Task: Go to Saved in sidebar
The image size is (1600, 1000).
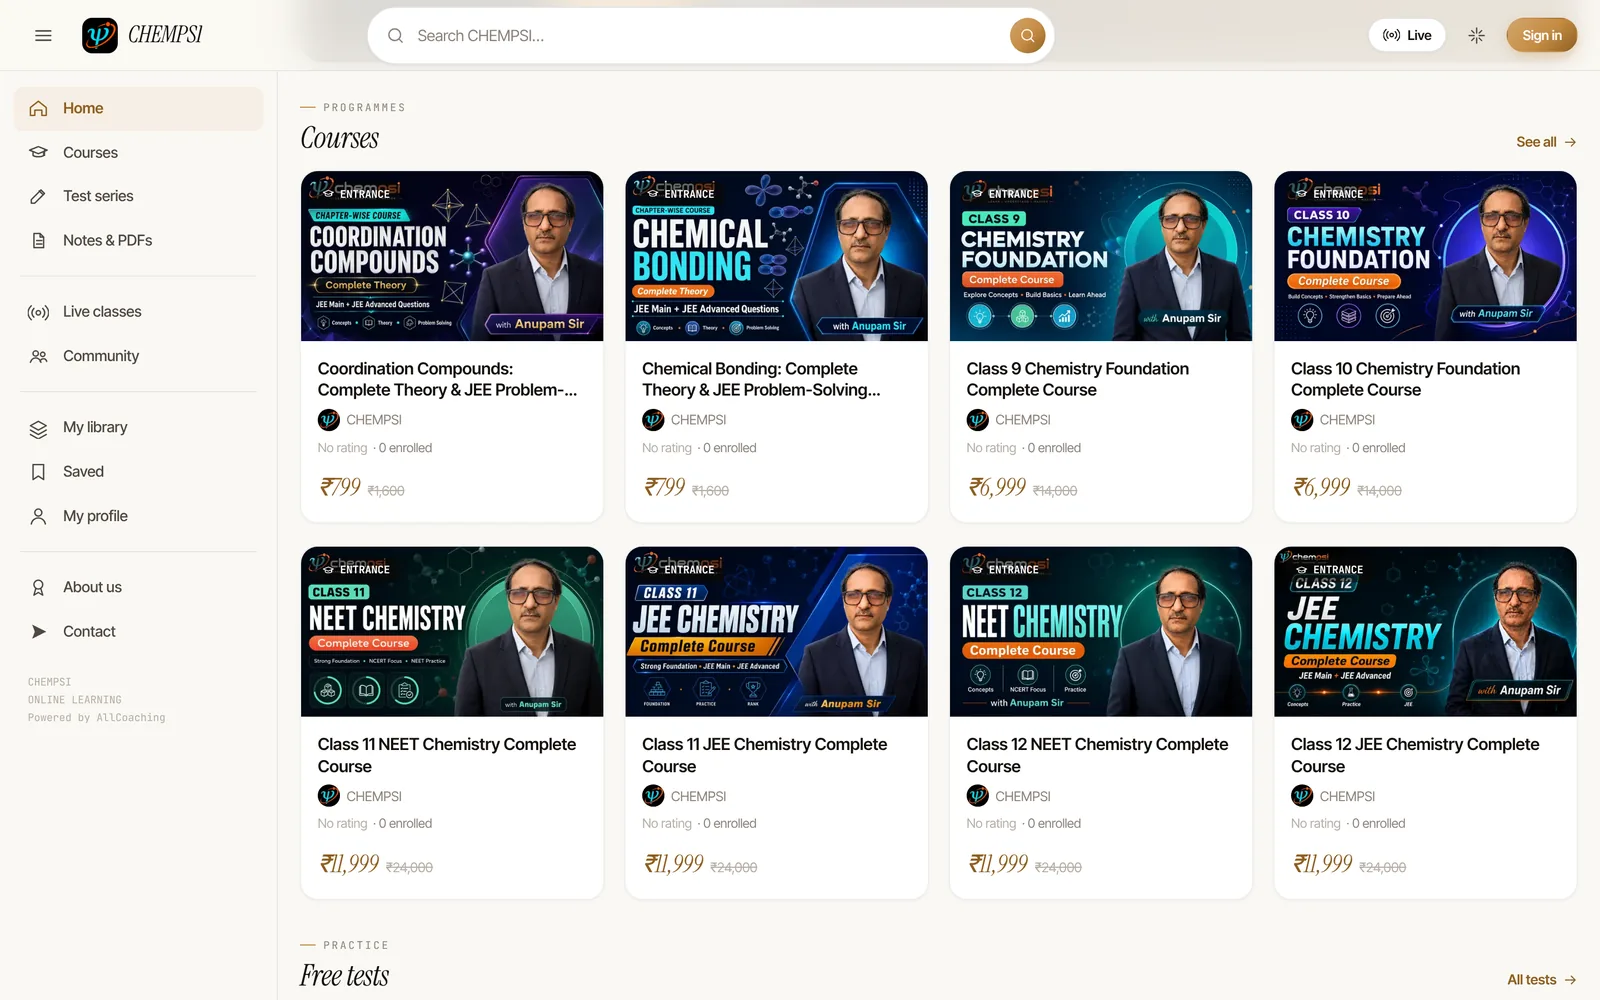Action: click(x=139, y=472)
